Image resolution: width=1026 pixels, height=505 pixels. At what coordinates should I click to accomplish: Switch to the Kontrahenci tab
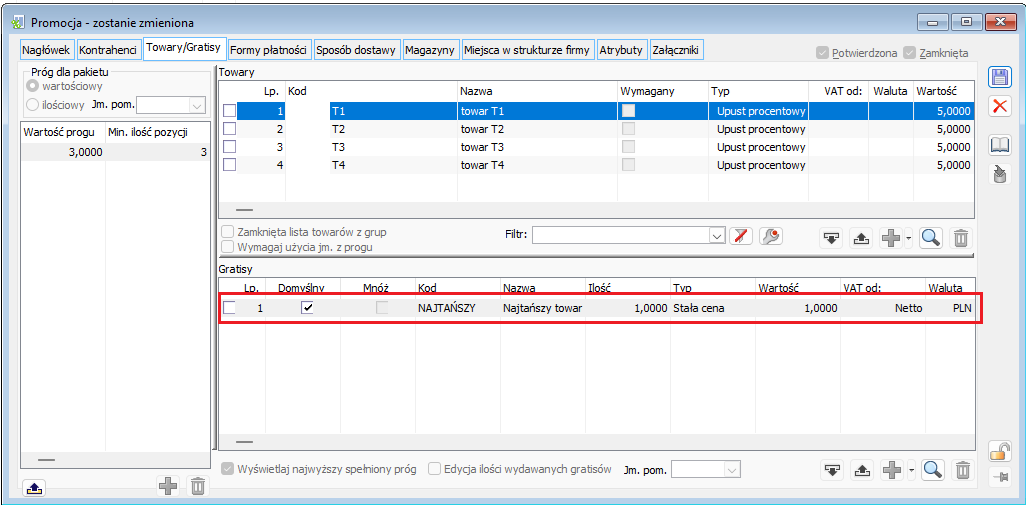[107, 49]
